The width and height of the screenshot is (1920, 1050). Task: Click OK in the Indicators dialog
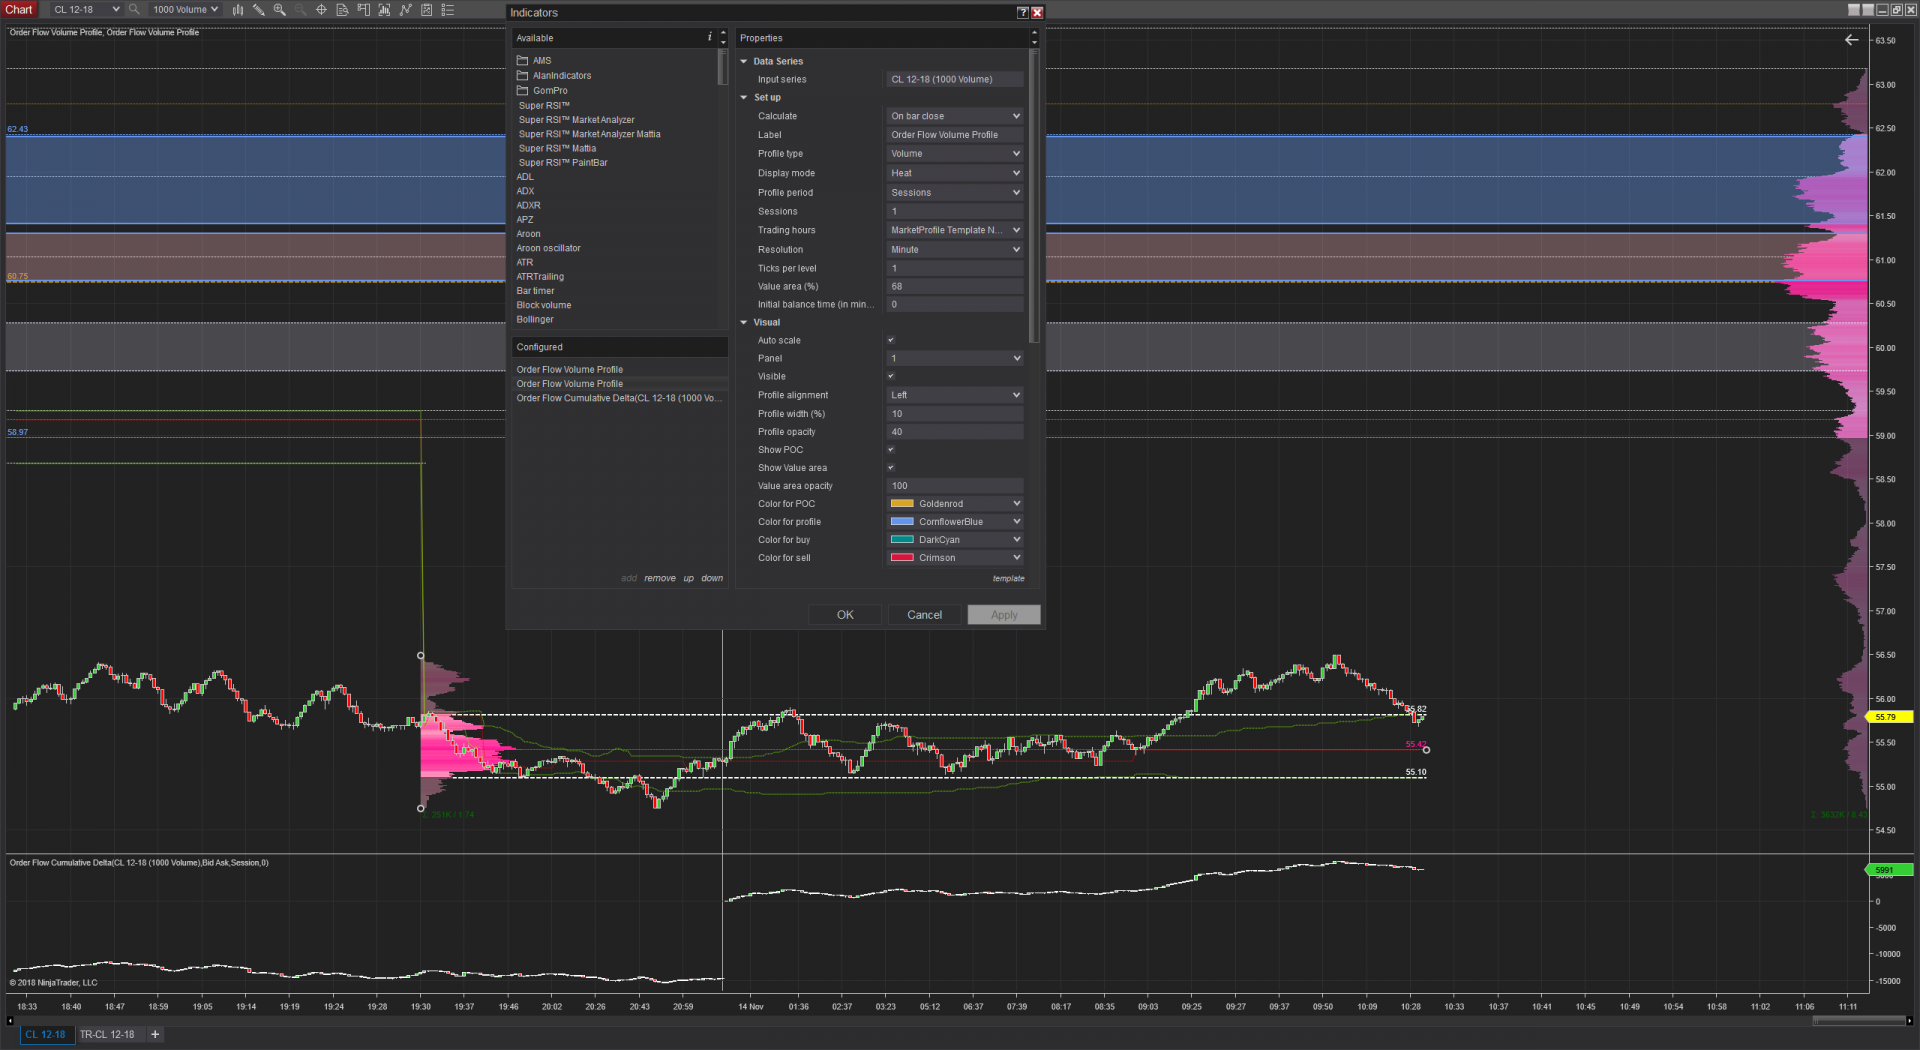[x=845, y=615]
